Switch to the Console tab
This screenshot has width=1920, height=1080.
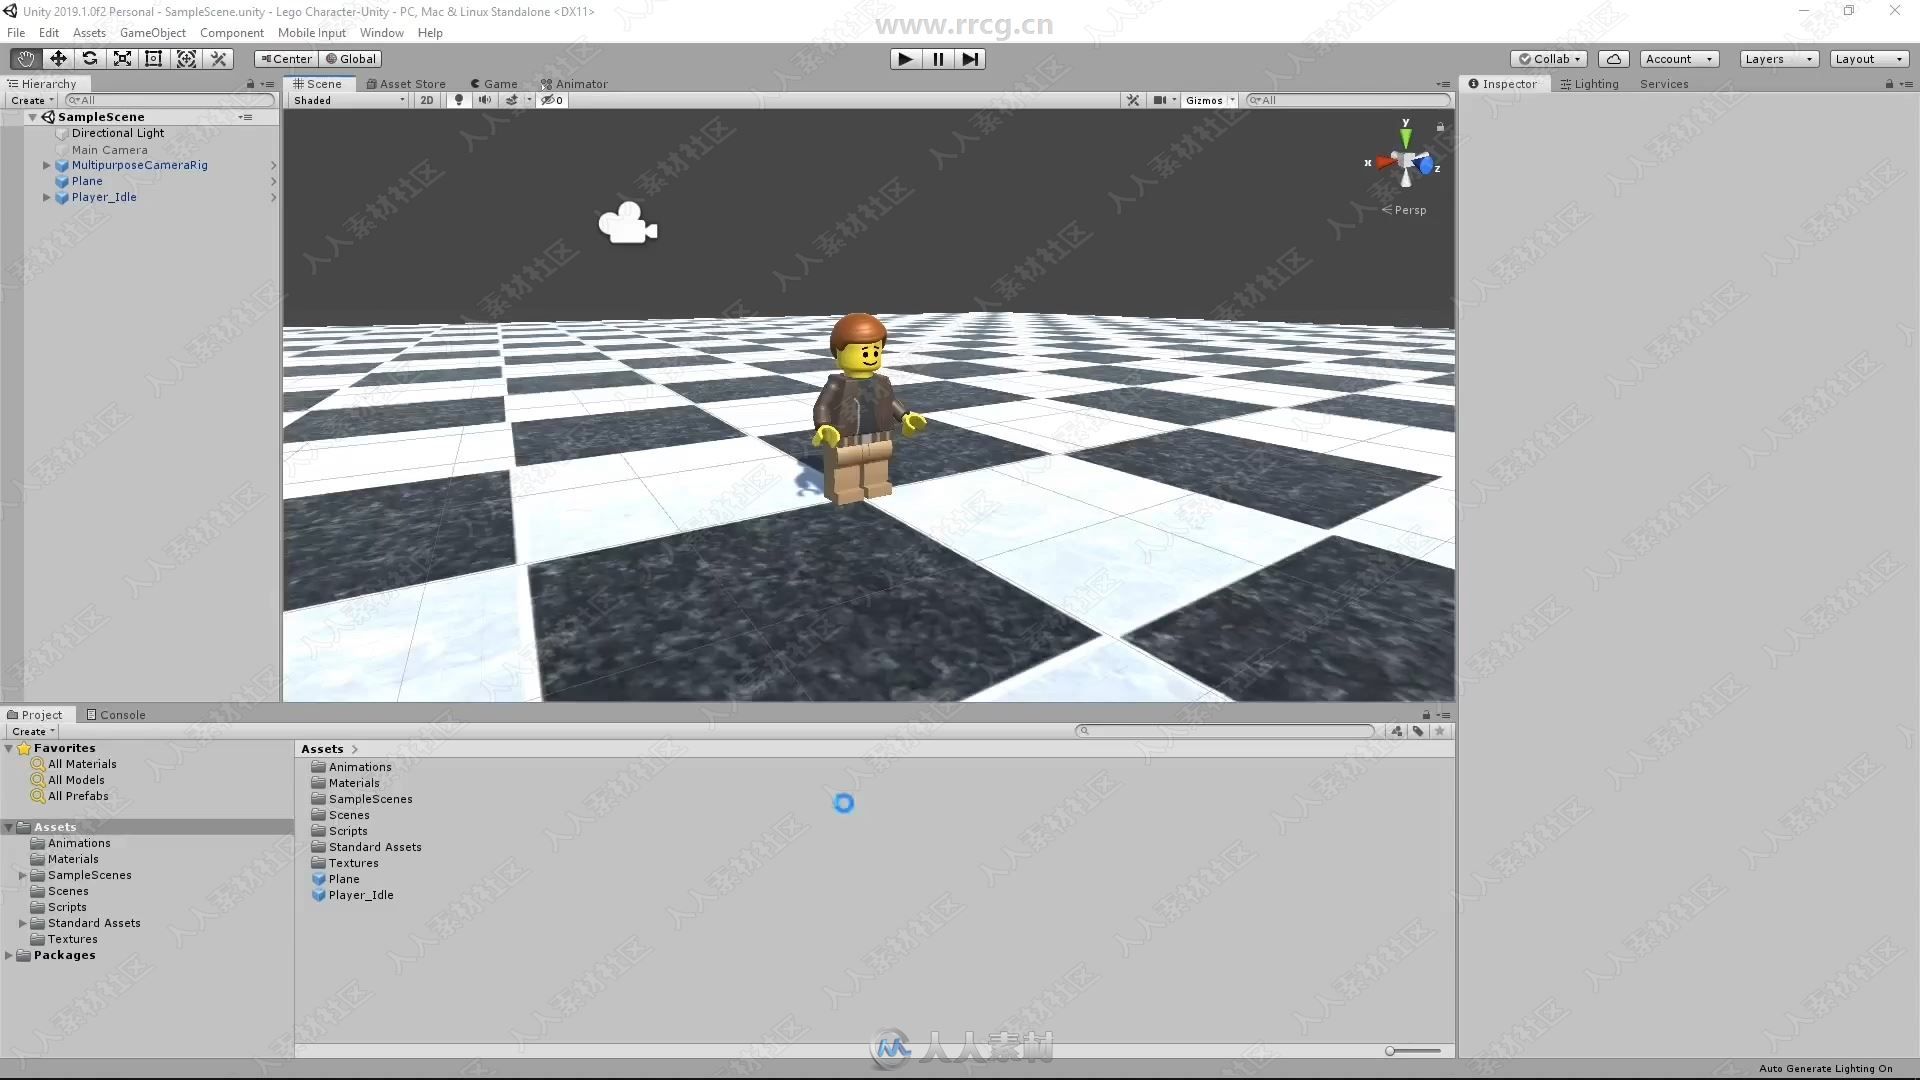pos(116,715)
